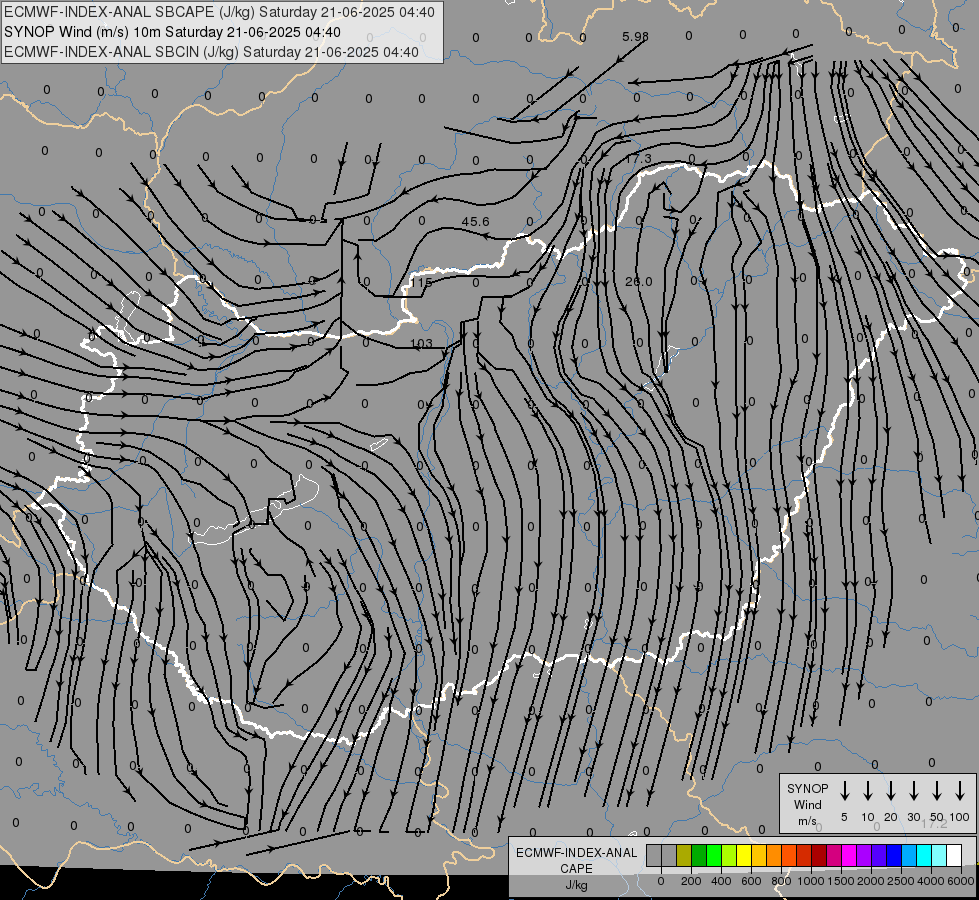The width and height of the screenshot is (979, 900).
Task: Click the 6000 tick label on CAPE scale
Action: coord(961,881)
